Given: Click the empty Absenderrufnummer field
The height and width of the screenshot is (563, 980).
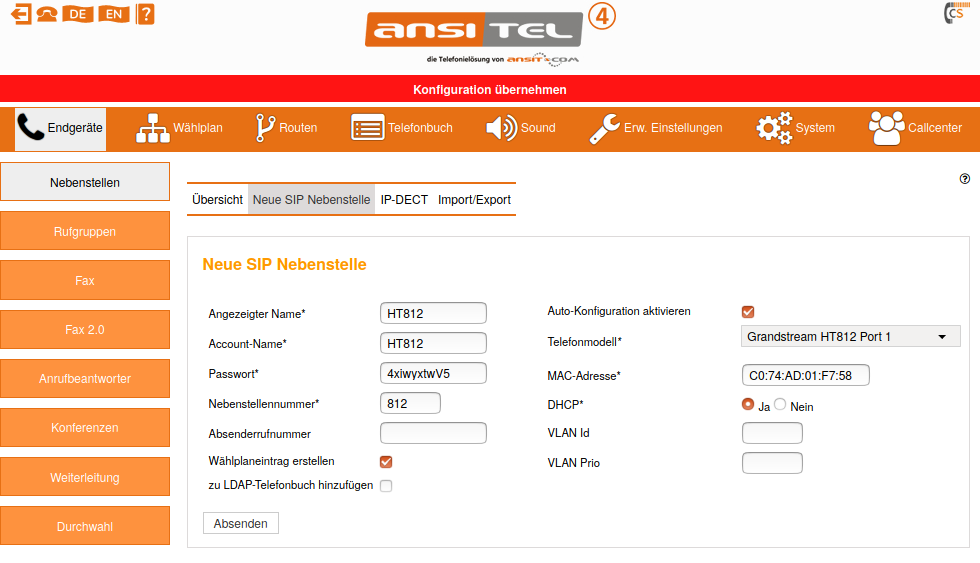Looking at the screenshot, I should (x=433, y=433).
